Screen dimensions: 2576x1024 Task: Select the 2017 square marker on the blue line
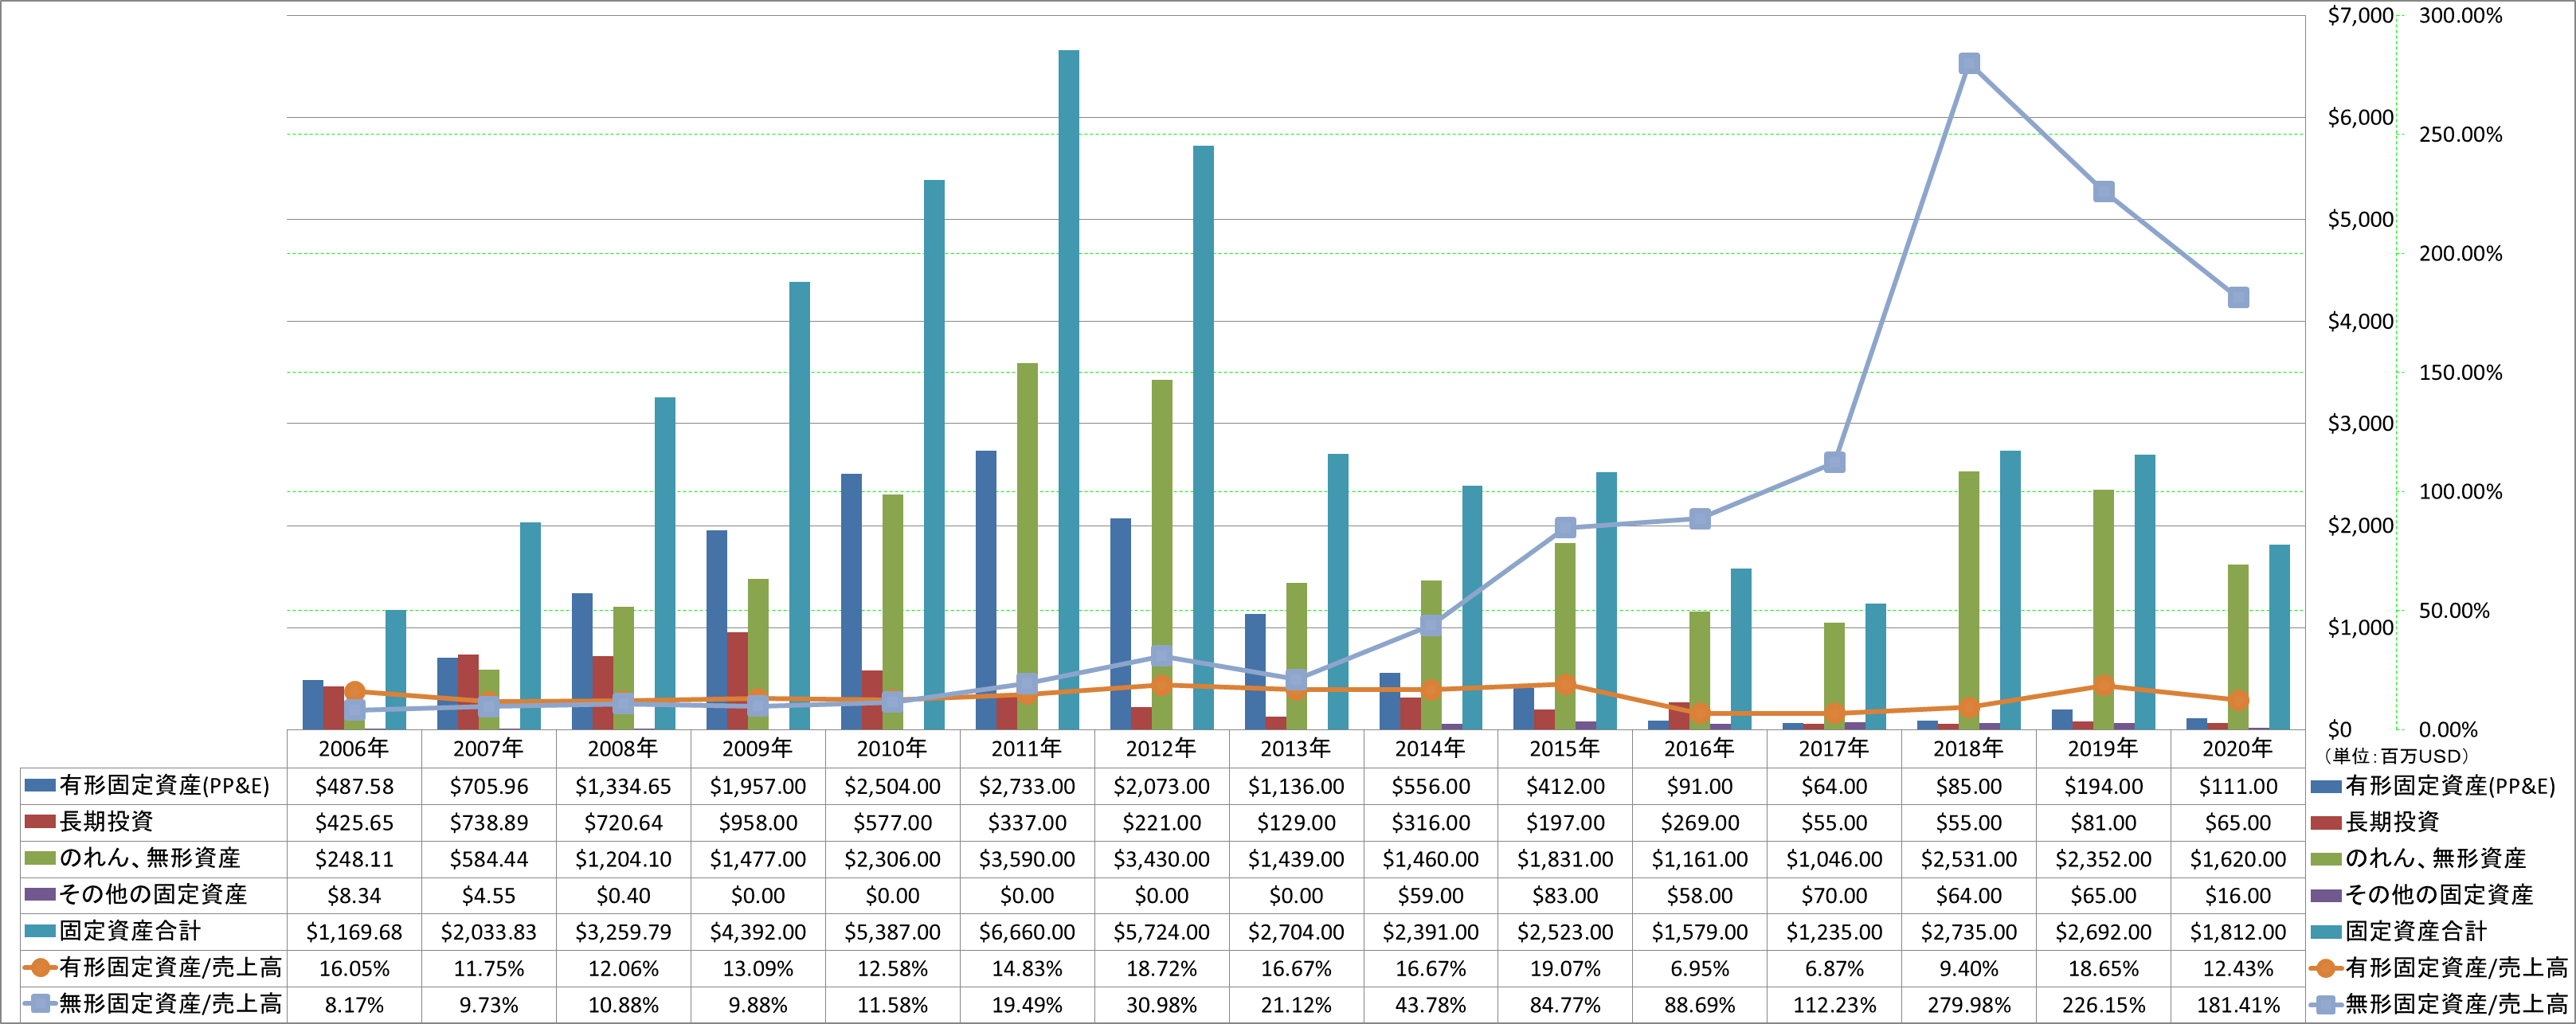pos(1834,462)
